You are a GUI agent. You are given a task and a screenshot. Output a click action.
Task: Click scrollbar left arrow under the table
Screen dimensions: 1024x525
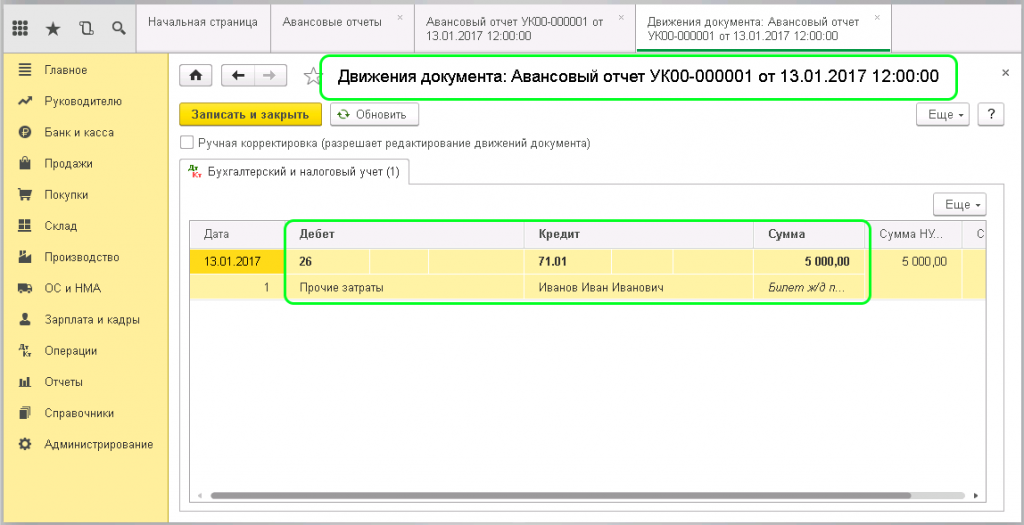pos(200,496)
